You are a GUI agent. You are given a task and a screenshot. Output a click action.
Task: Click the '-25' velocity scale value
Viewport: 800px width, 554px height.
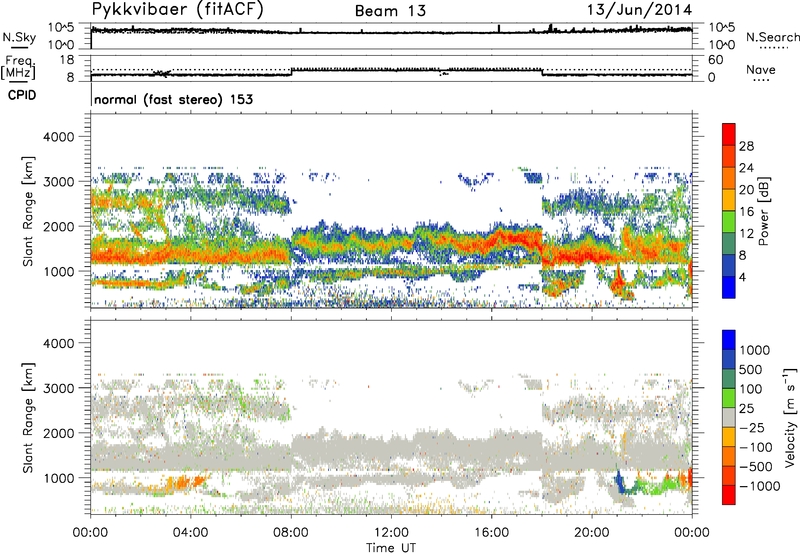pos(751,427)
